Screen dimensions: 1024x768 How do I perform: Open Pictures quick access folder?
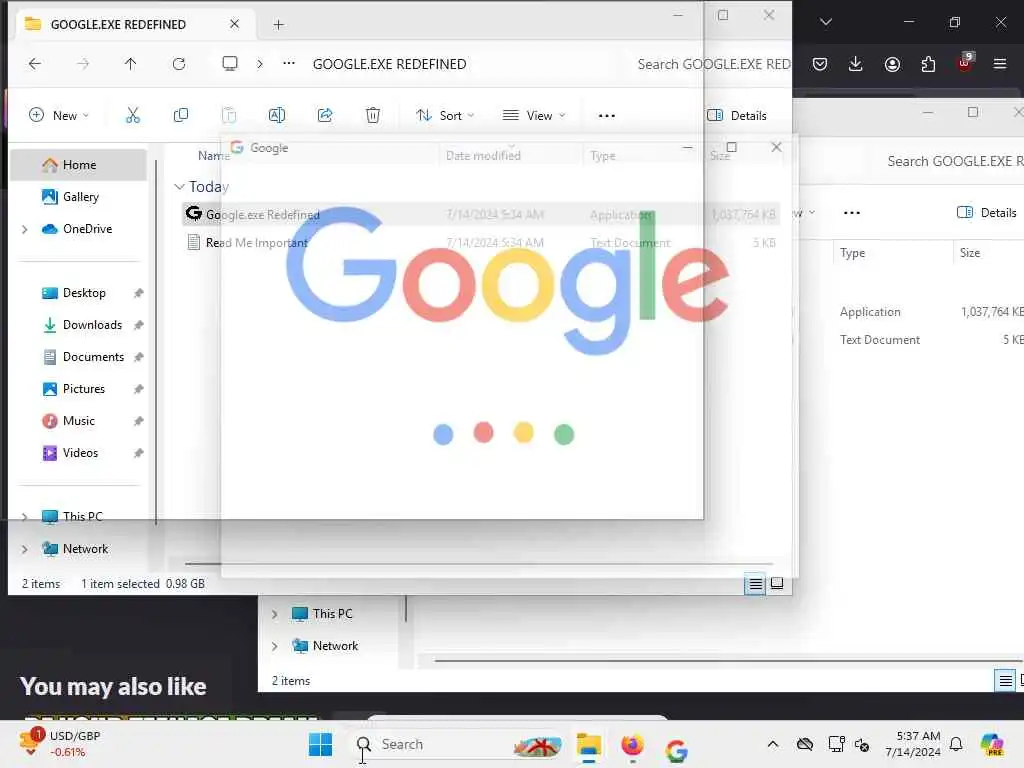tap(79, 389)
